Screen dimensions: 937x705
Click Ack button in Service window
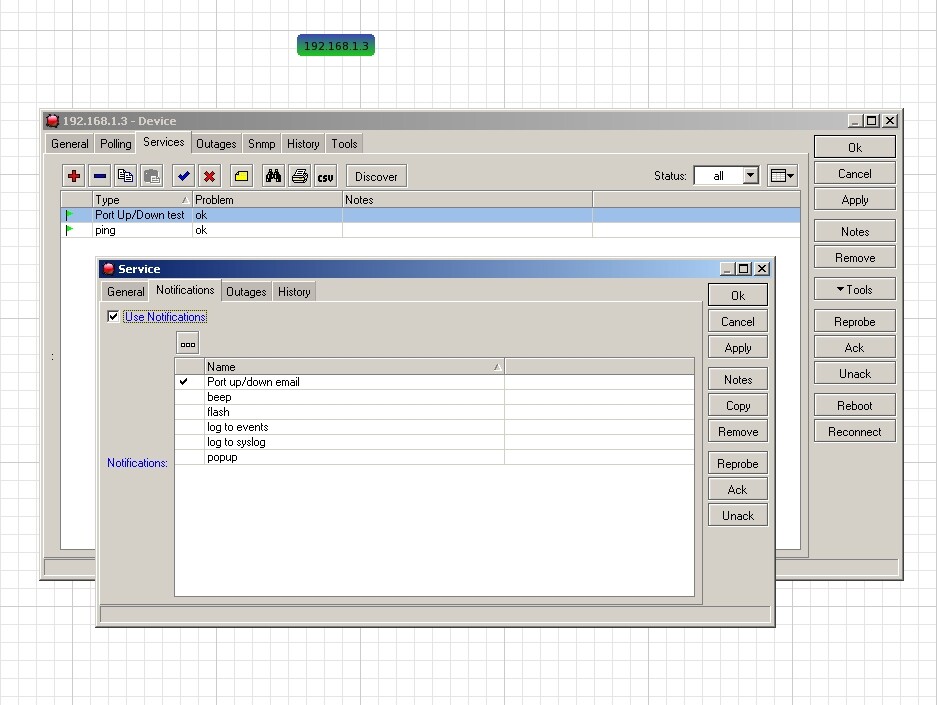pos(738,489)
